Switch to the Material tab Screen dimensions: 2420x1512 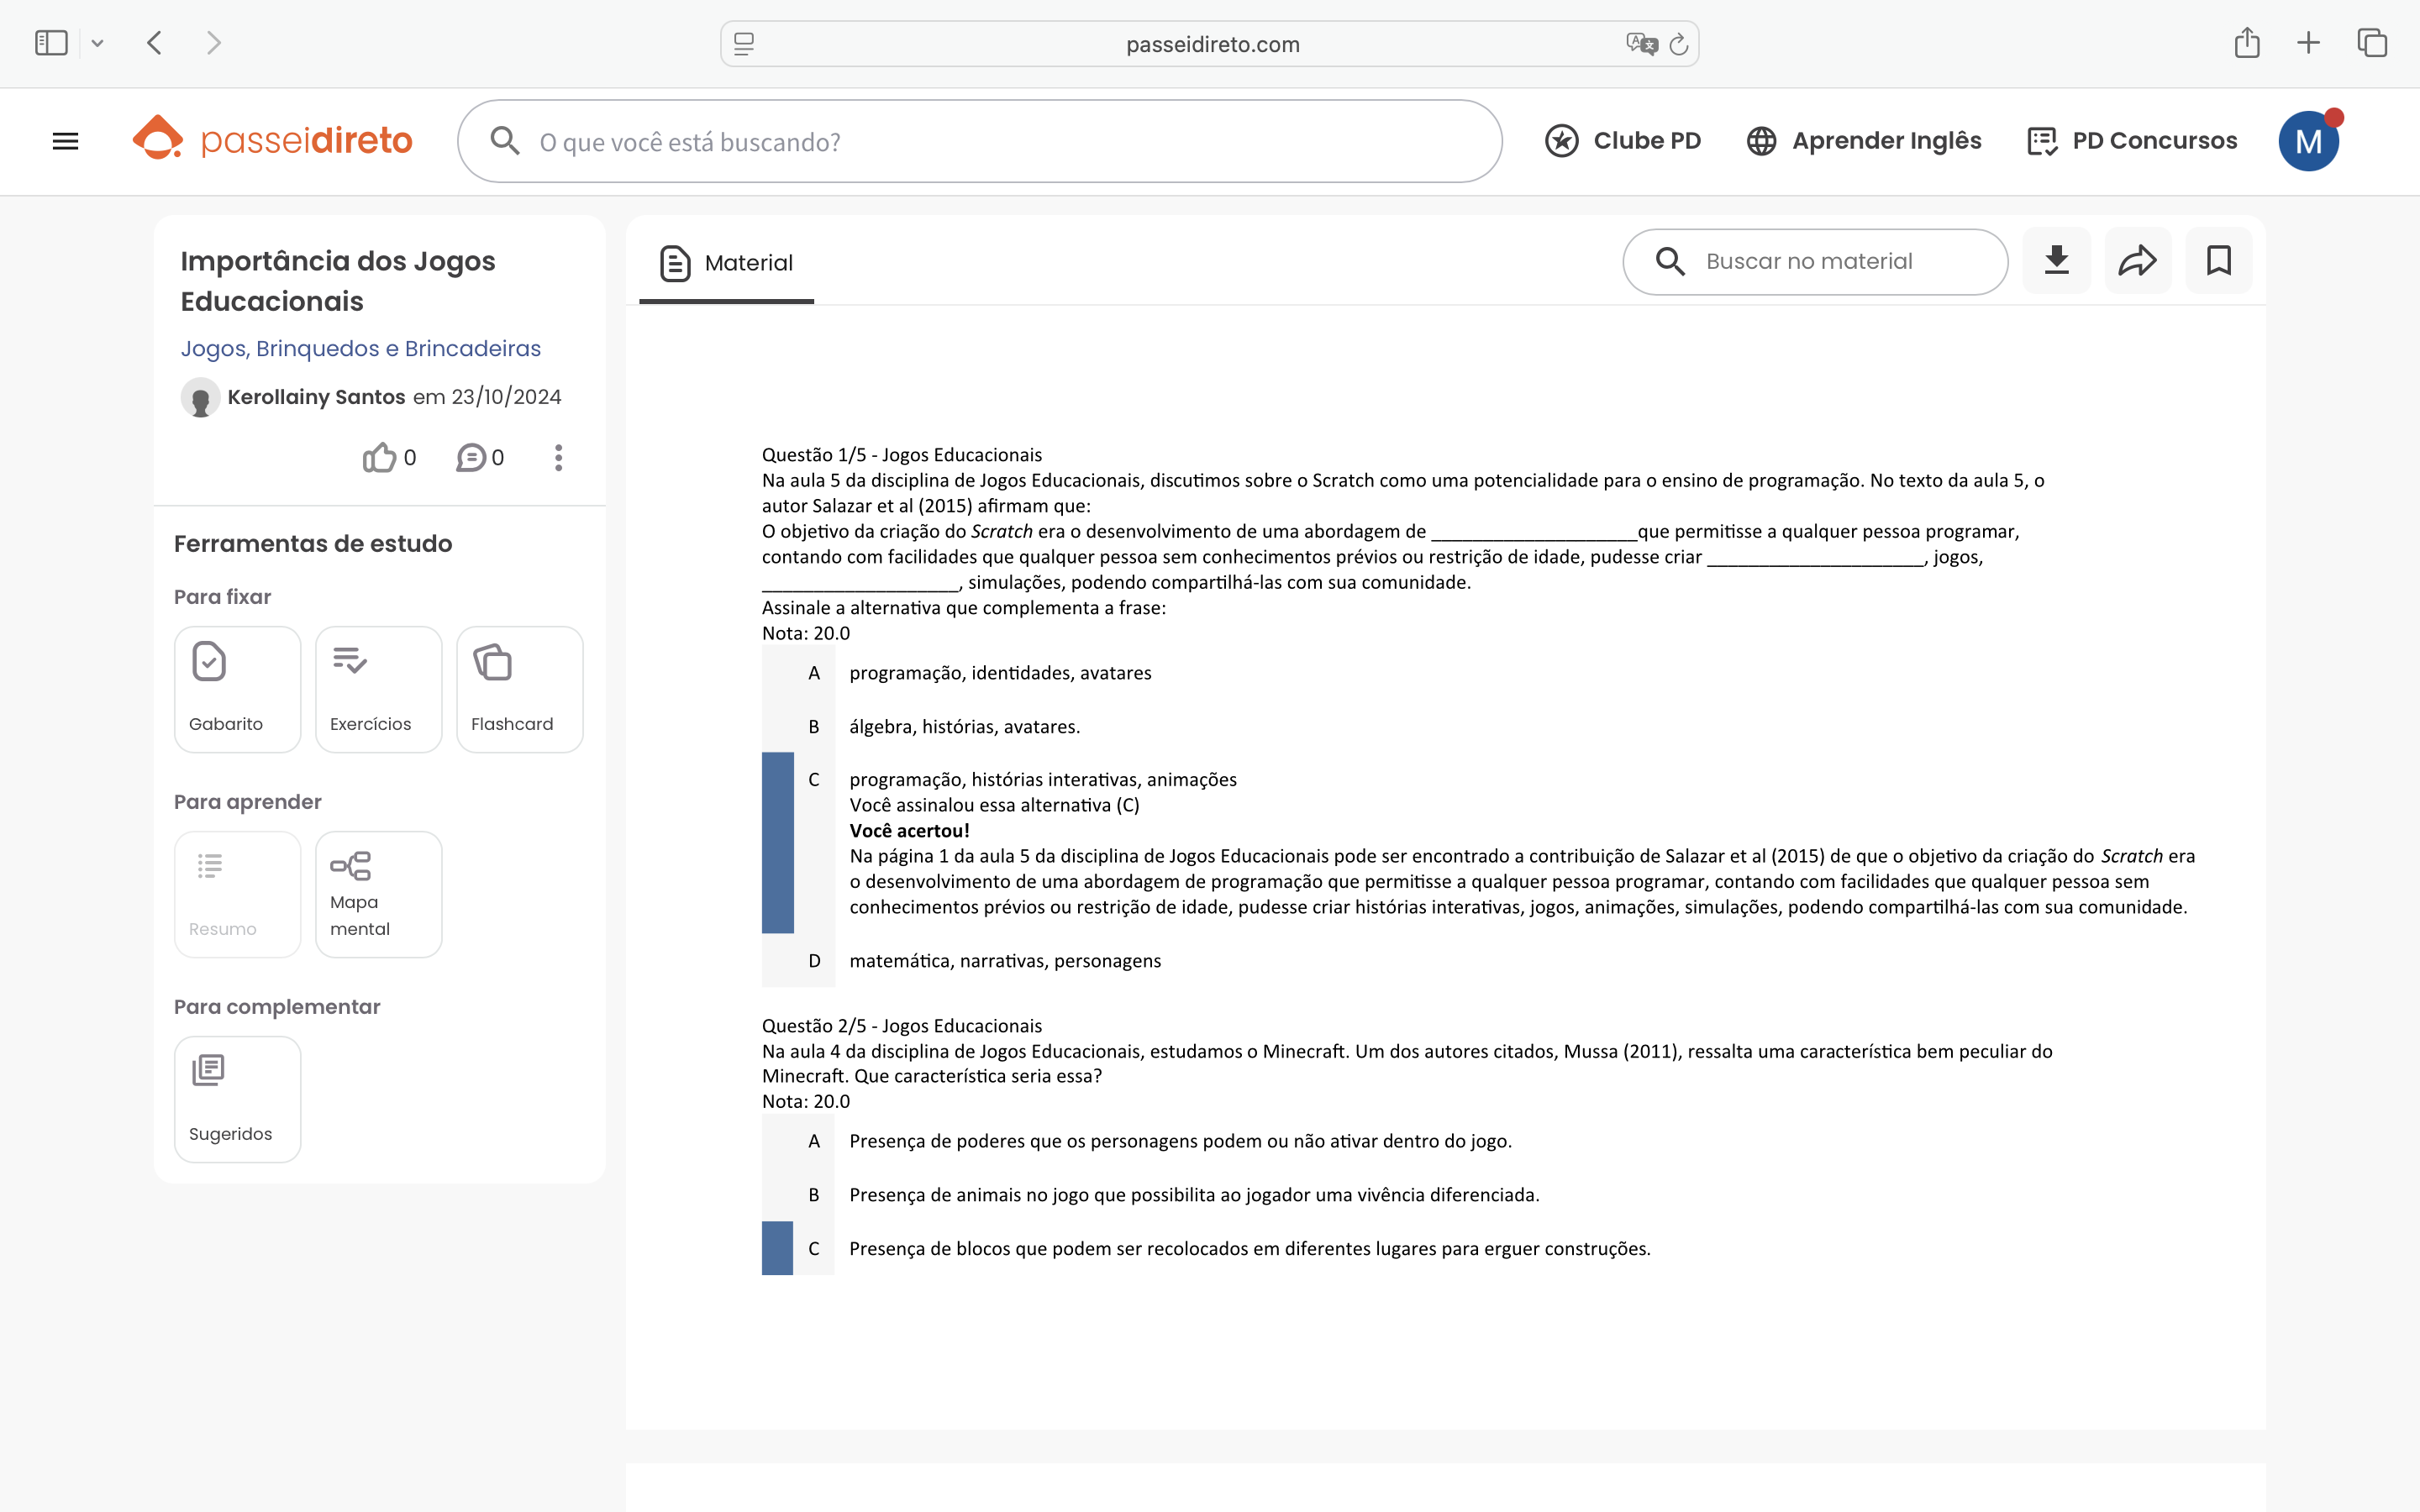pyautogui.click(x=727, y=263)
